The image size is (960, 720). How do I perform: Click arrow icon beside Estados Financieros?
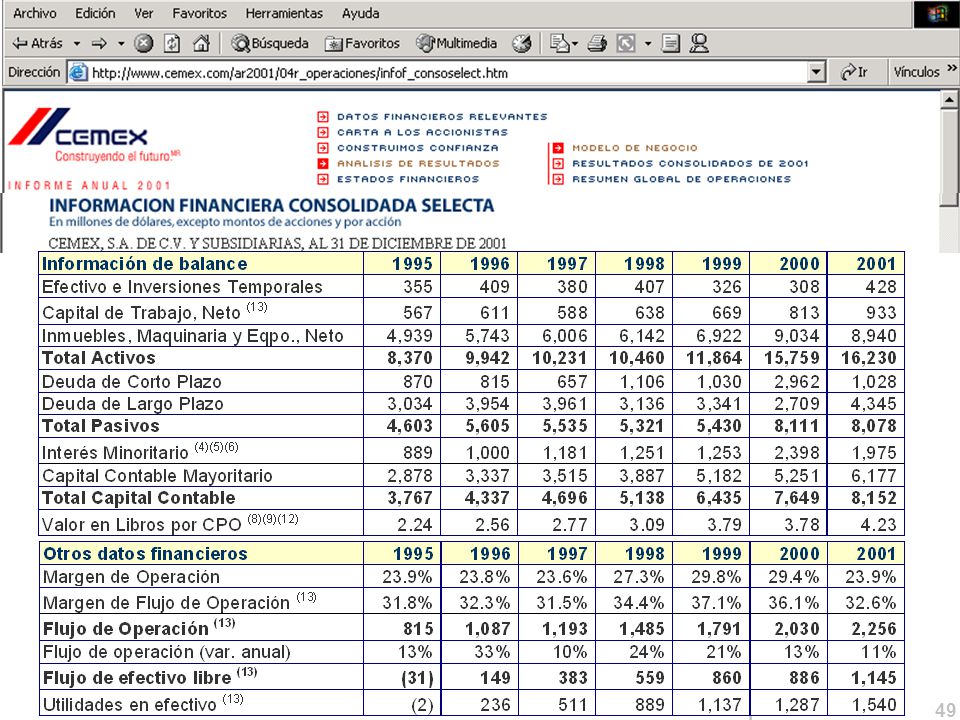coord(323,179)
